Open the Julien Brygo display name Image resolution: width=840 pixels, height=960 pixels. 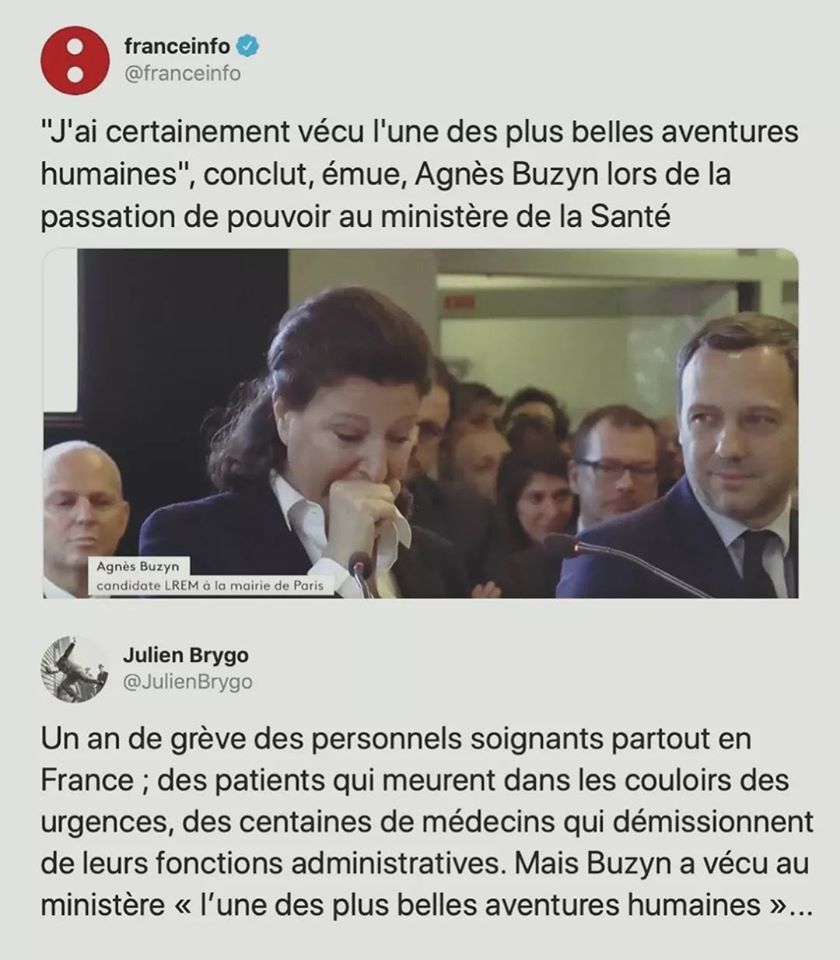coord(186,655)
